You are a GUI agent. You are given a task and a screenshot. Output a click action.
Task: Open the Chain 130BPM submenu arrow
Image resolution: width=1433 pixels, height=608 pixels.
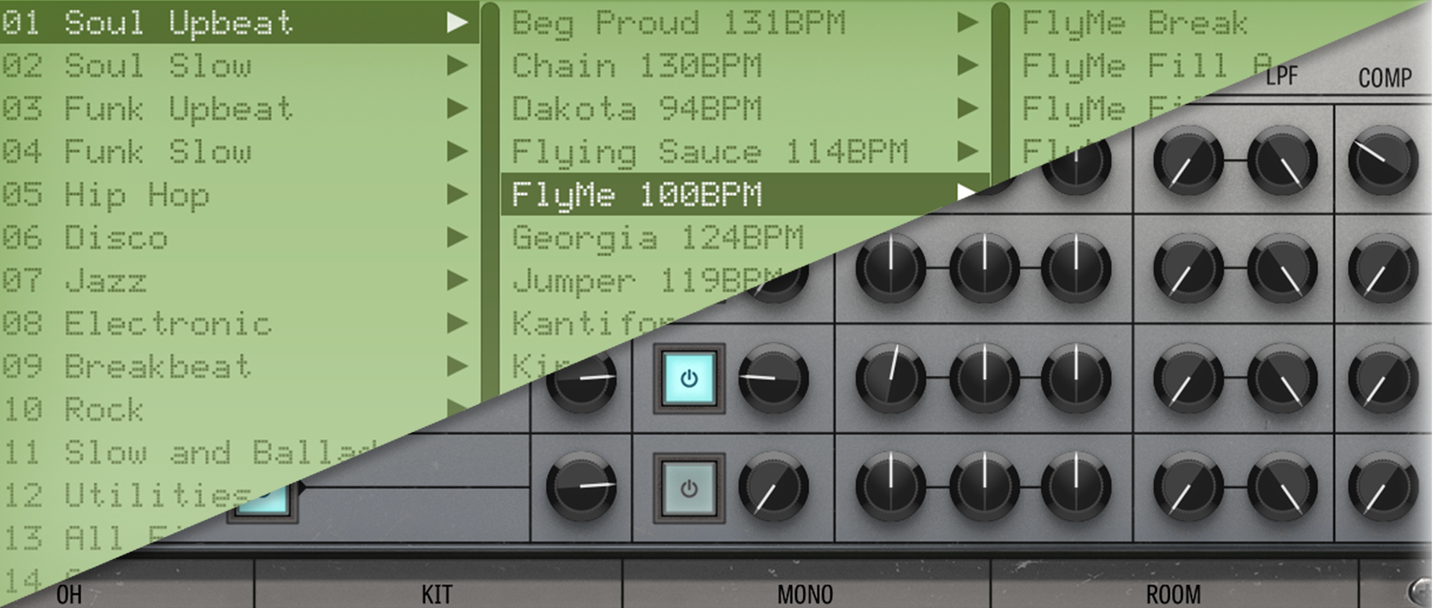coord(966,66)
